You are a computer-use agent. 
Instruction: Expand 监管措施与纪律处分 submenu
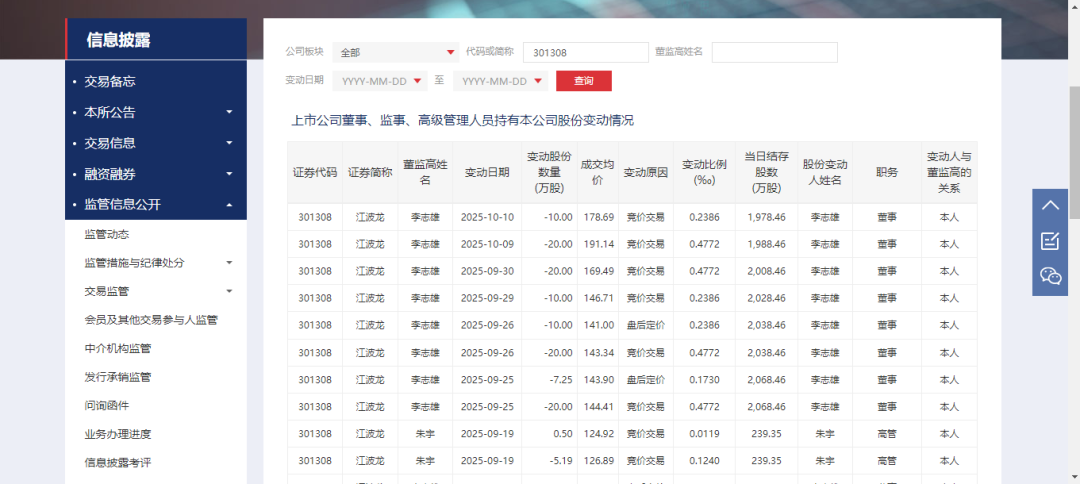[x=157, y=263]
